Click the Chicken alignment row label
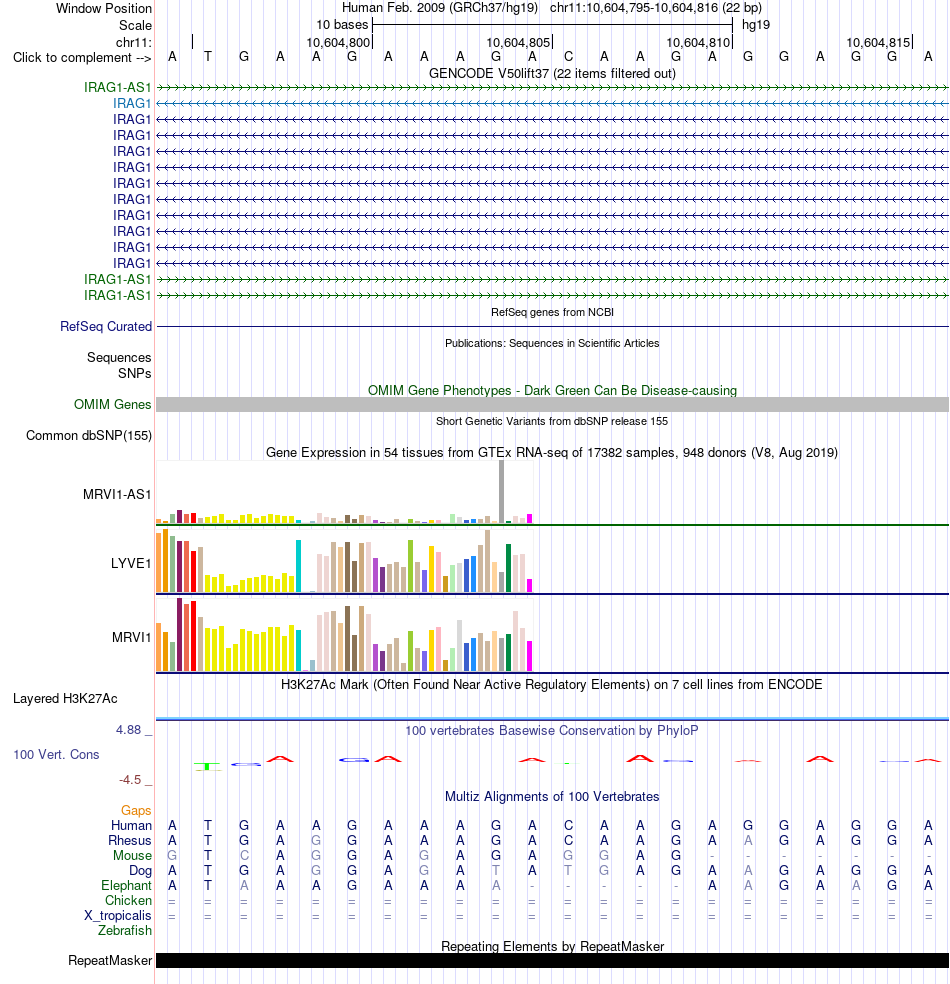The height and width of the screenshot is (984, 950). click(x=129, y=901)
